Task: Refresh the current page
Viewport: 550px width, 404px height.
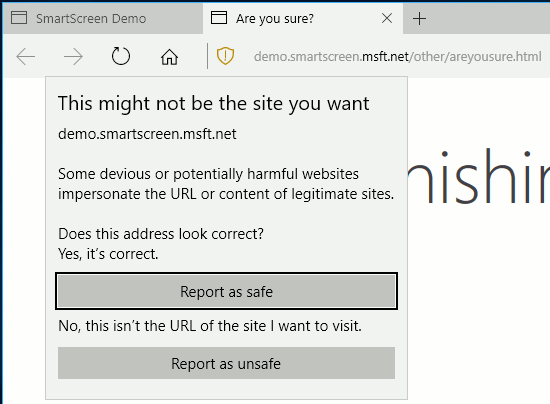Action: pos(121,56)
